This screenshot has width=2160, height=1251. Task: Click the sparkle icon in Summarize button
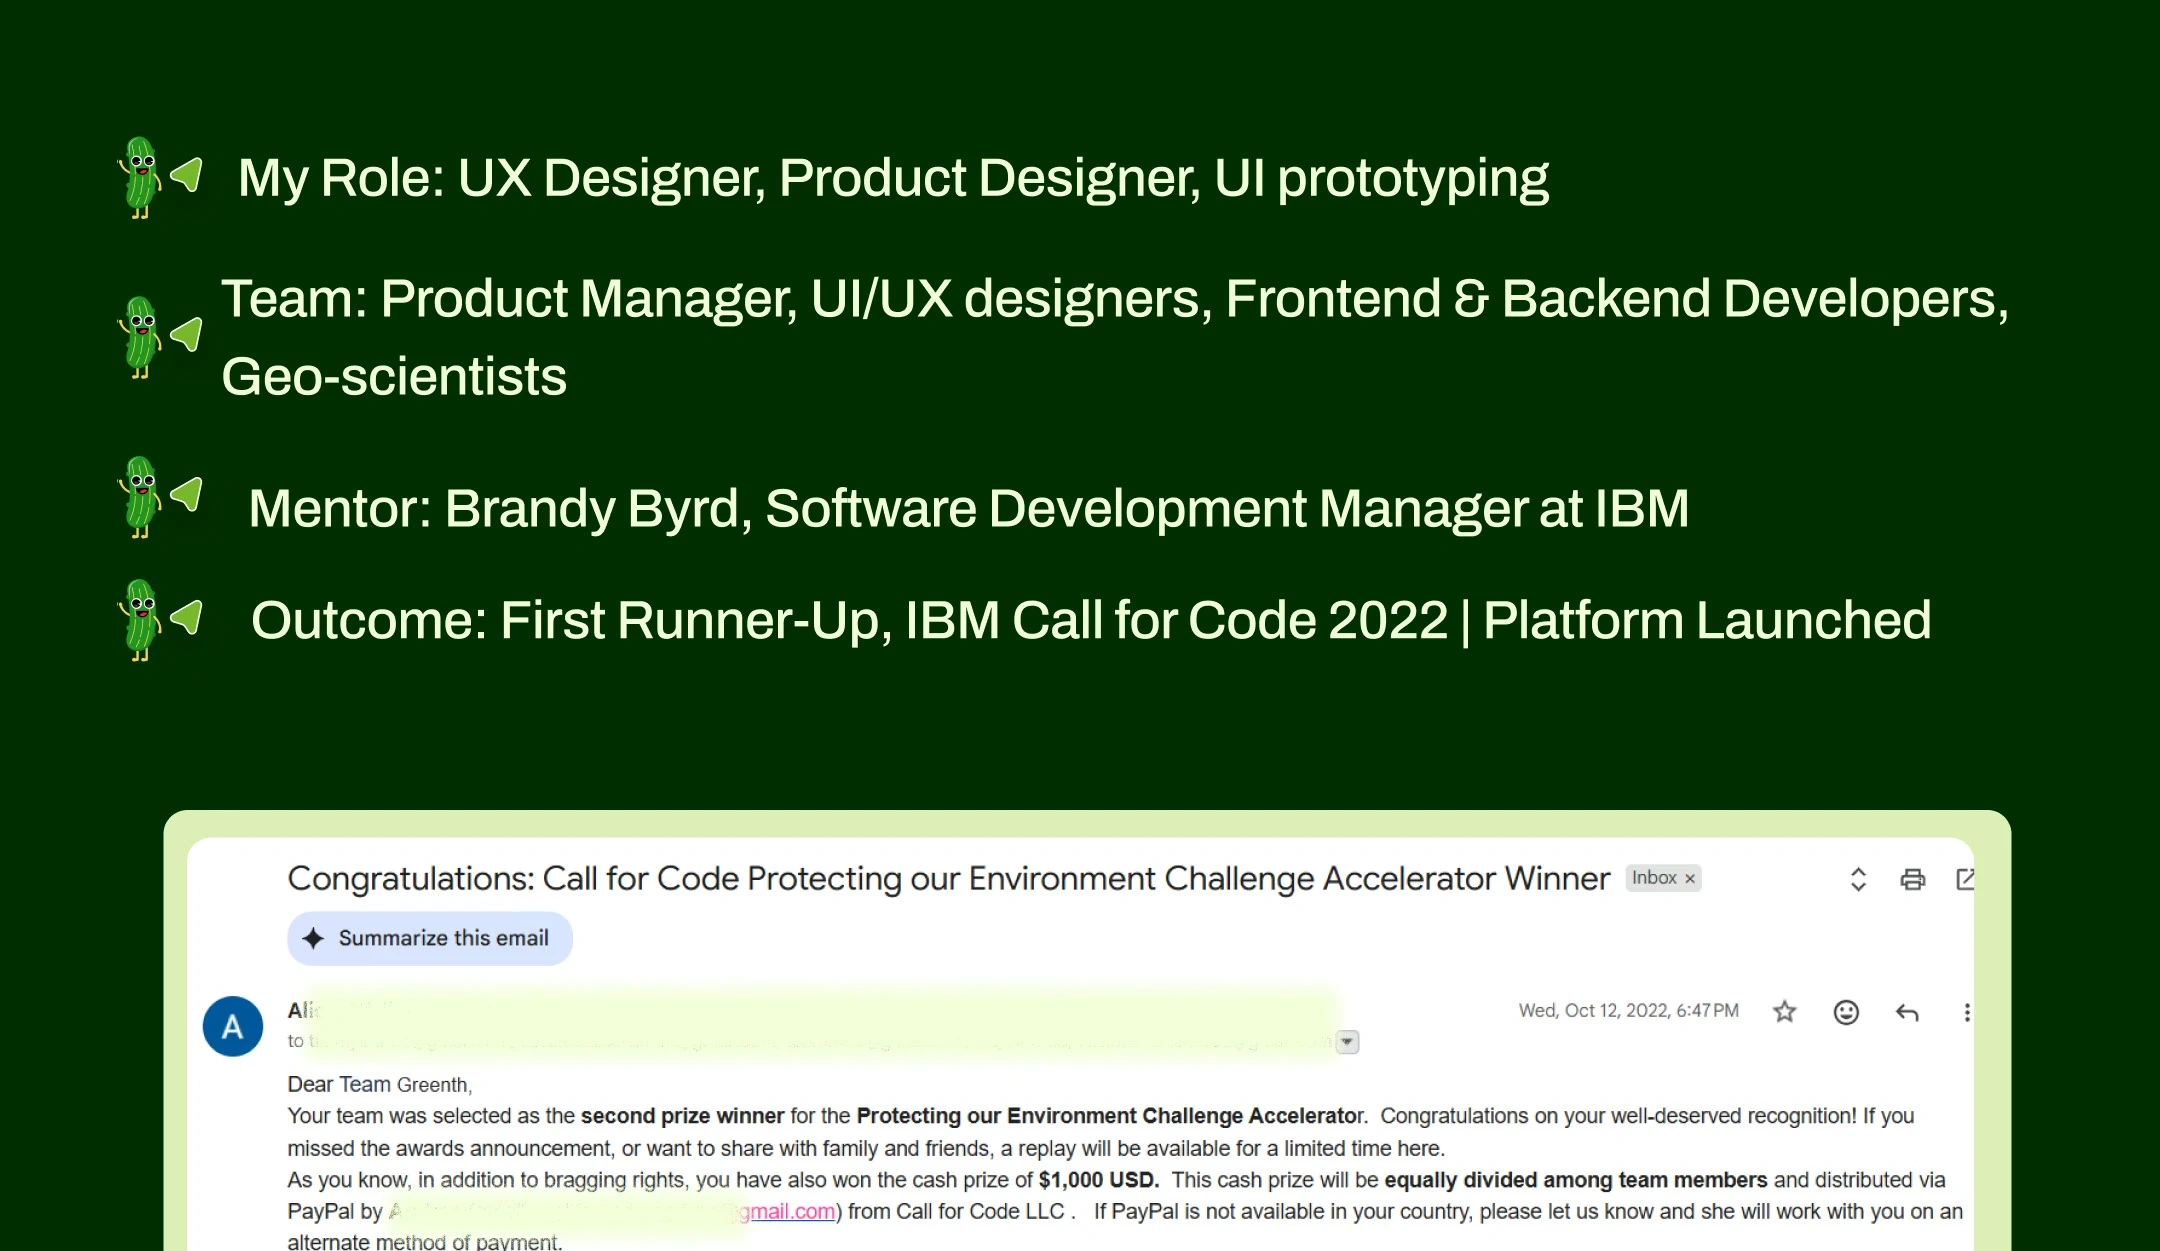[x=313, y=938]
